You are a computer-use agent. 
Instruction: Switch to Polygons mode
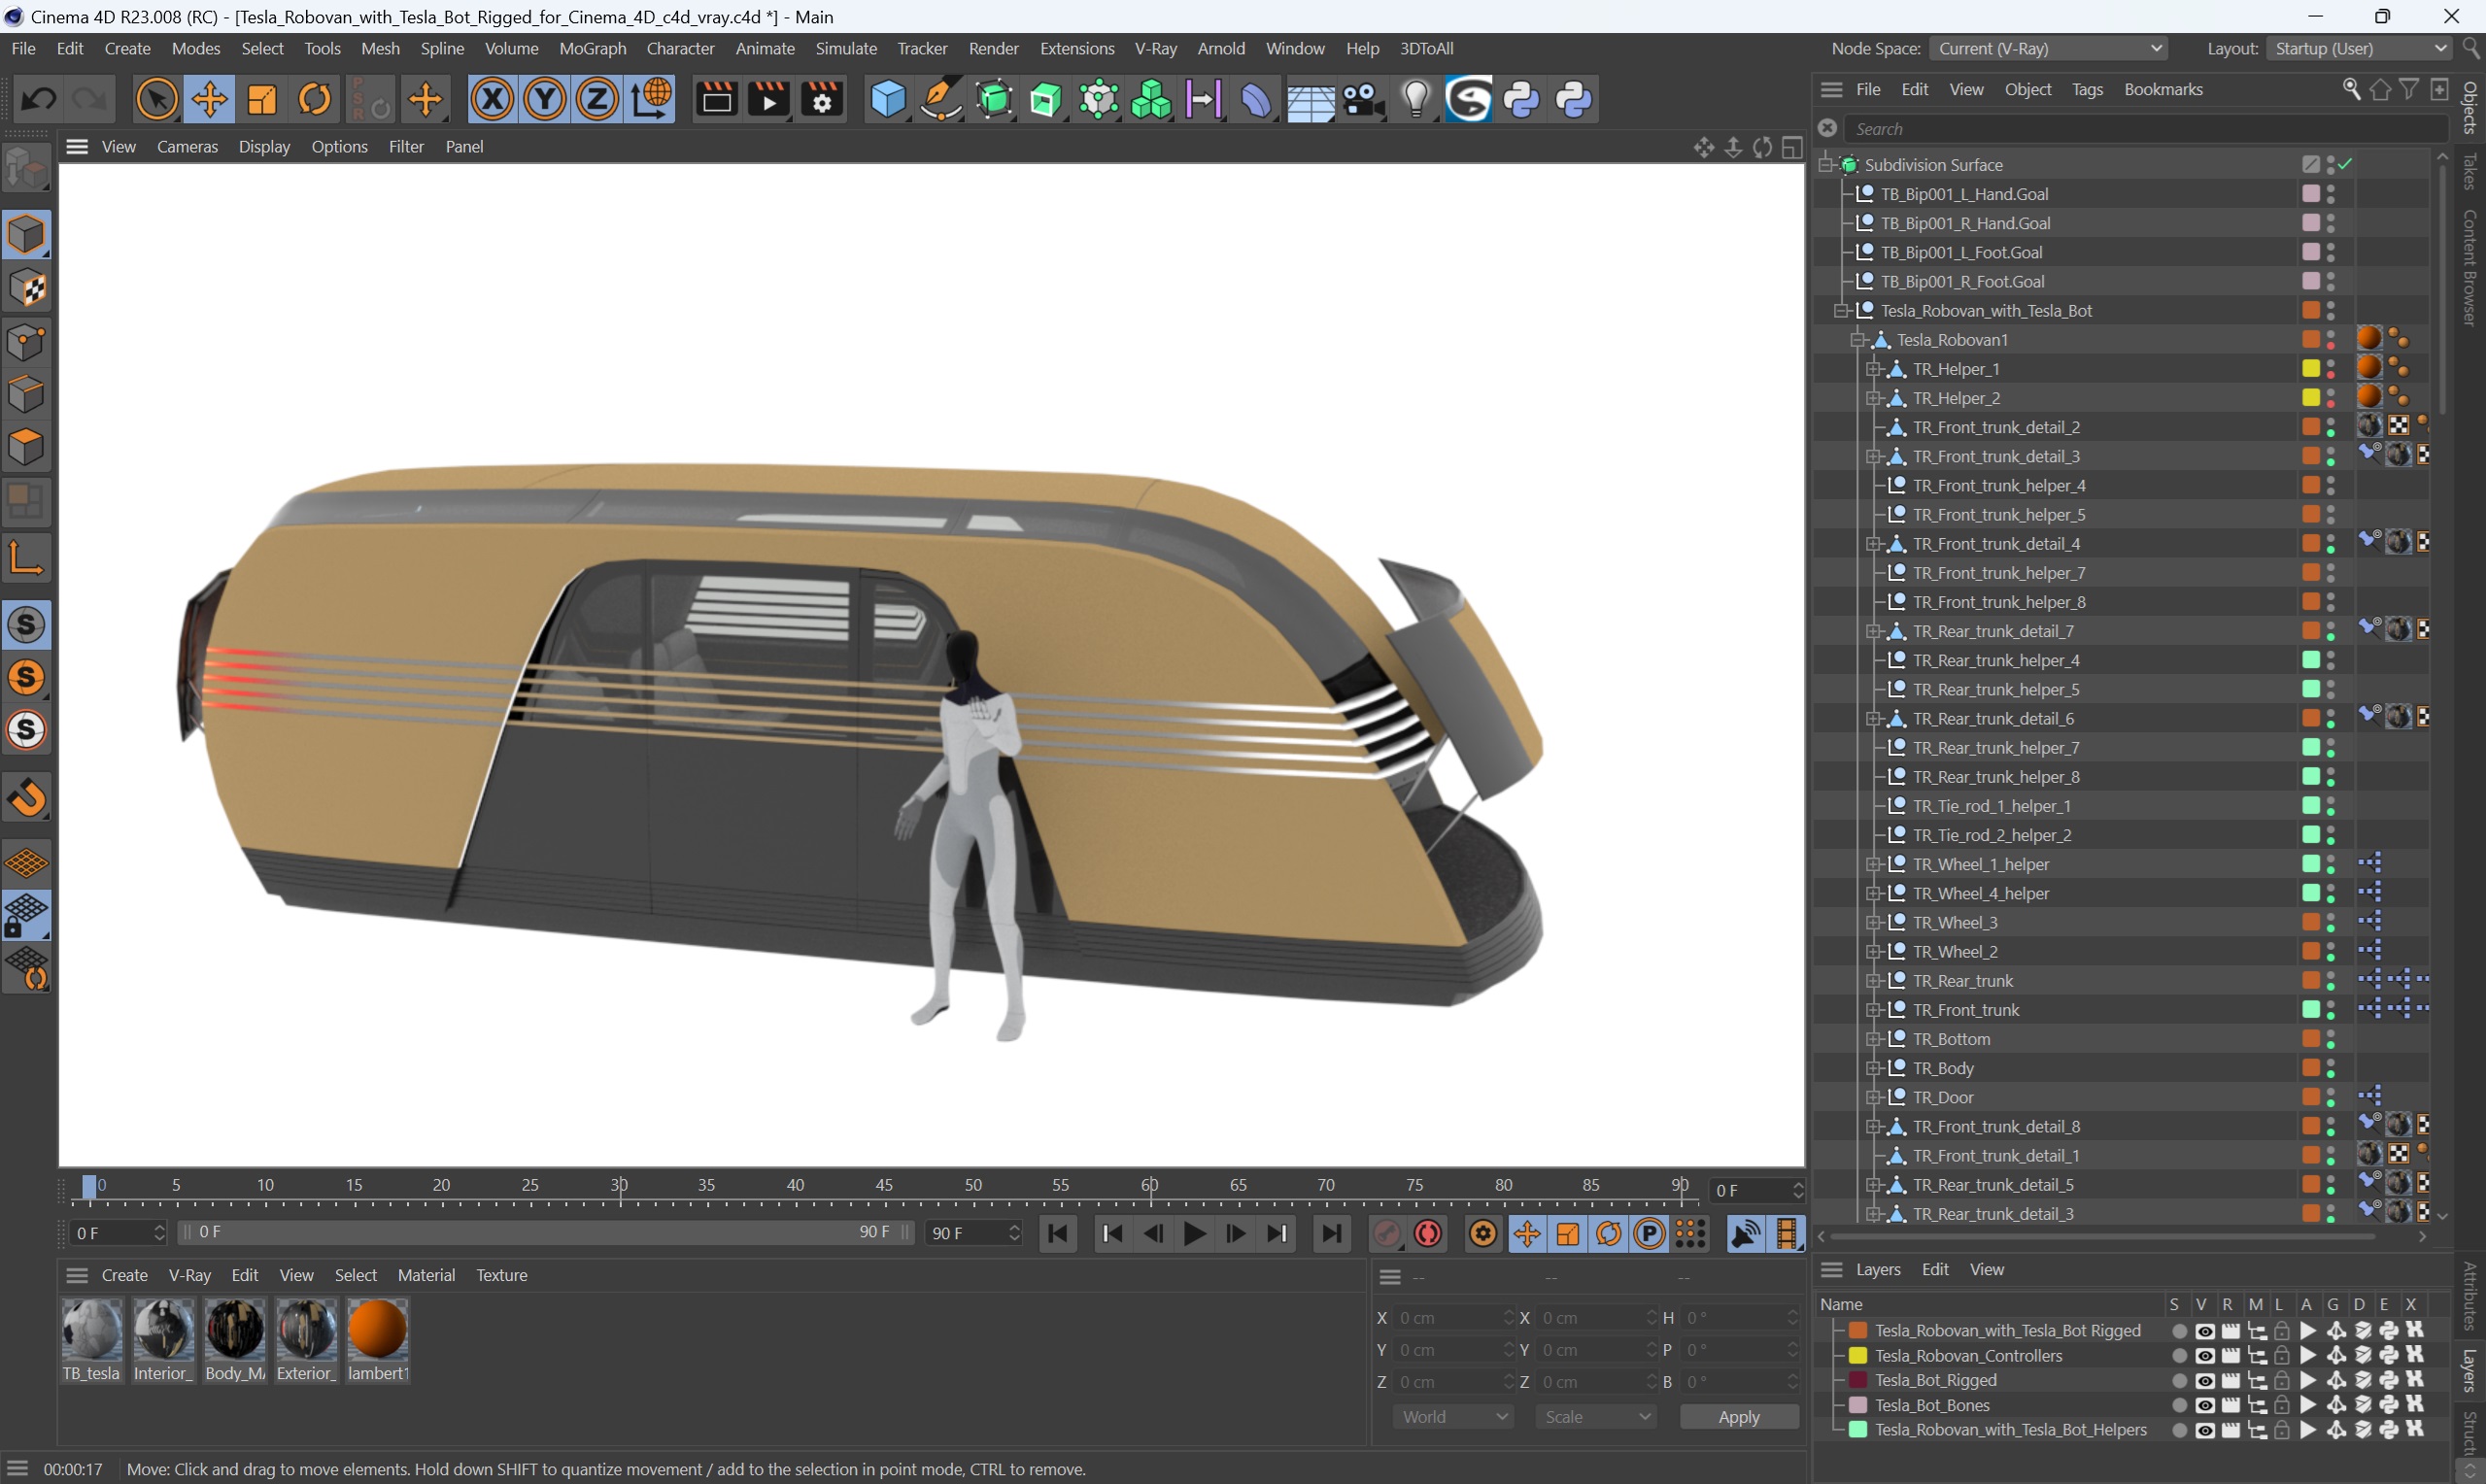click(27, 446)
